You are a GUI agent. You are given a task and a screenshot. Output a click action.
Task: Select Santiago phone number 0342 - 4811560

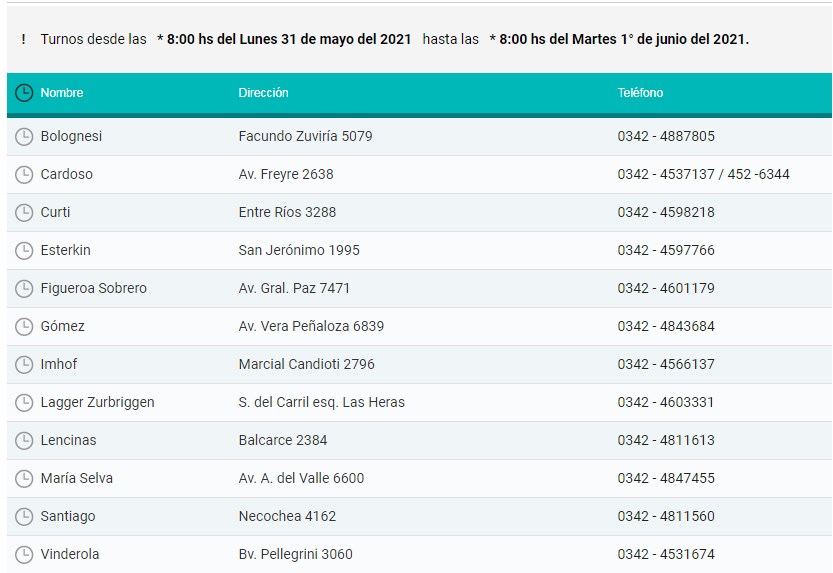point(666,516)
